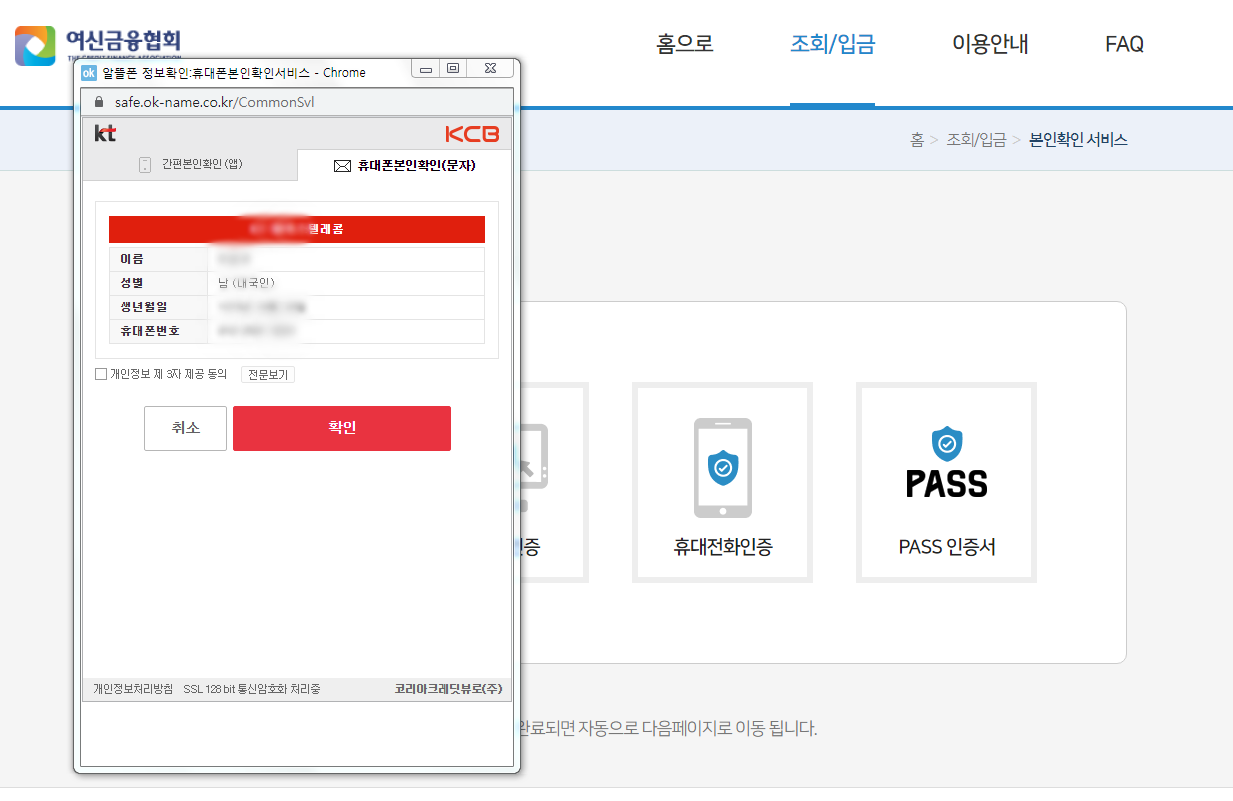
Task: Click the PASS 인증서 label
Action: (947, 547)
